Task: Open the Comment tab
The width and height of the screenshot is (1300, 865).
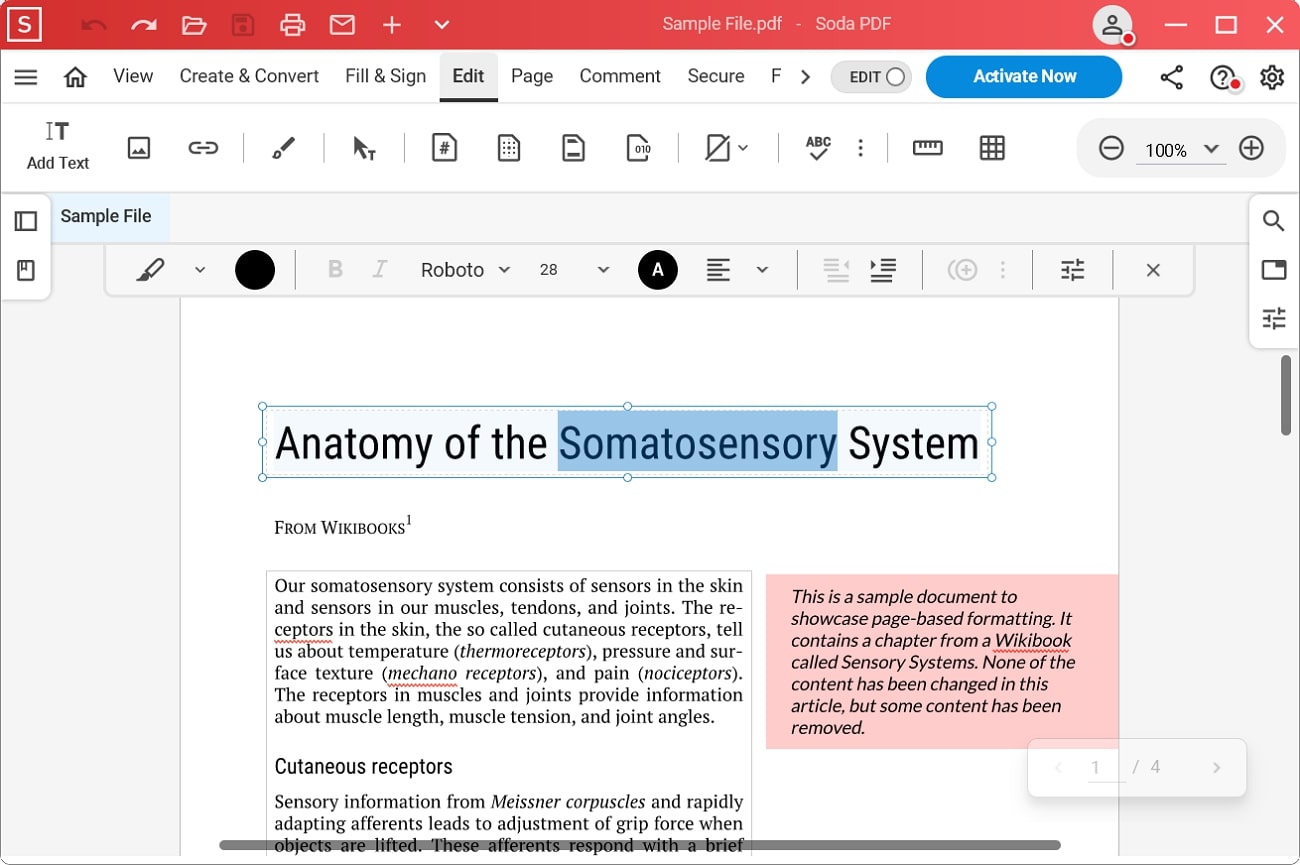Action: (x=620, y=76)
